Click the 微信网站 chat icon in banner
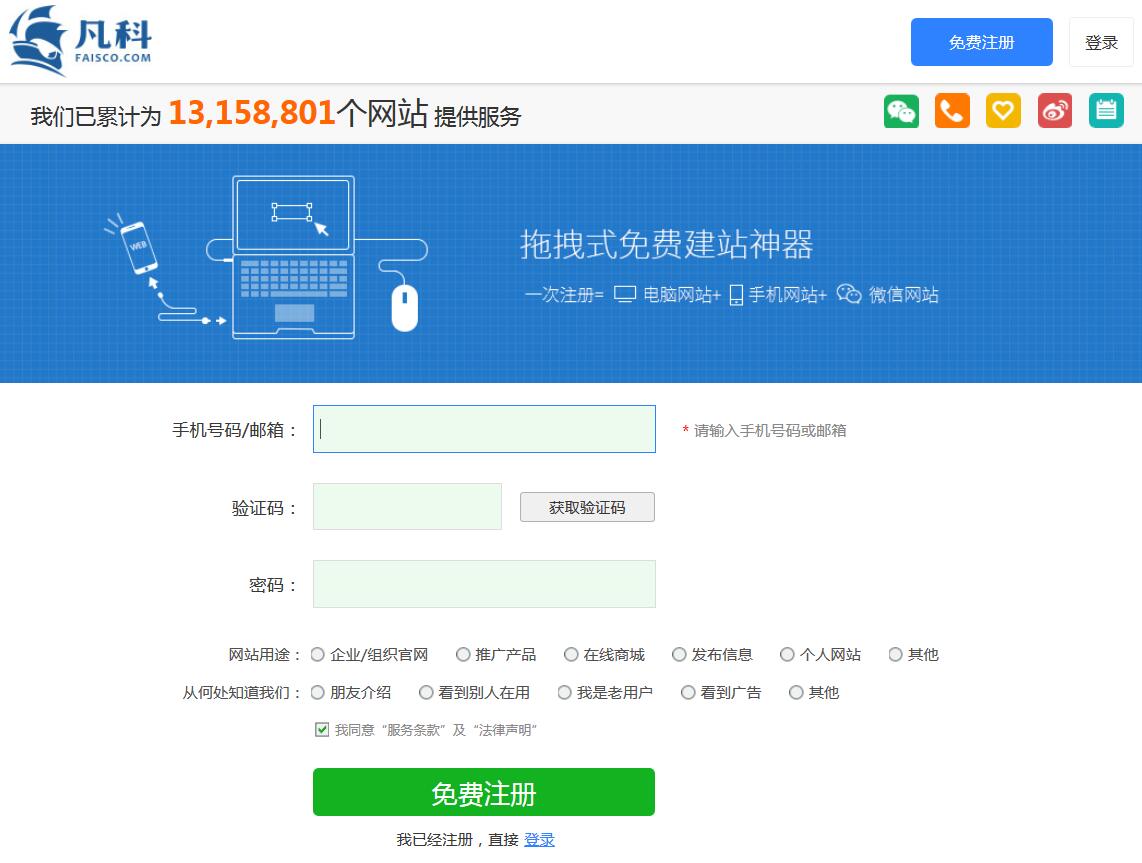 849,293
